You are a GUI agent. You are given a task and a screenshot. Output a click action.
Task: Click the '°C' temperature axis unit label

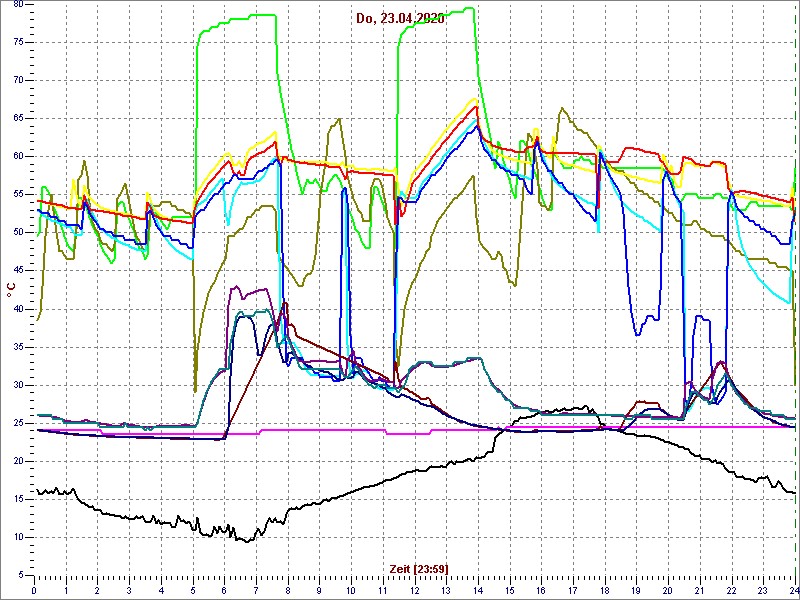11,292
